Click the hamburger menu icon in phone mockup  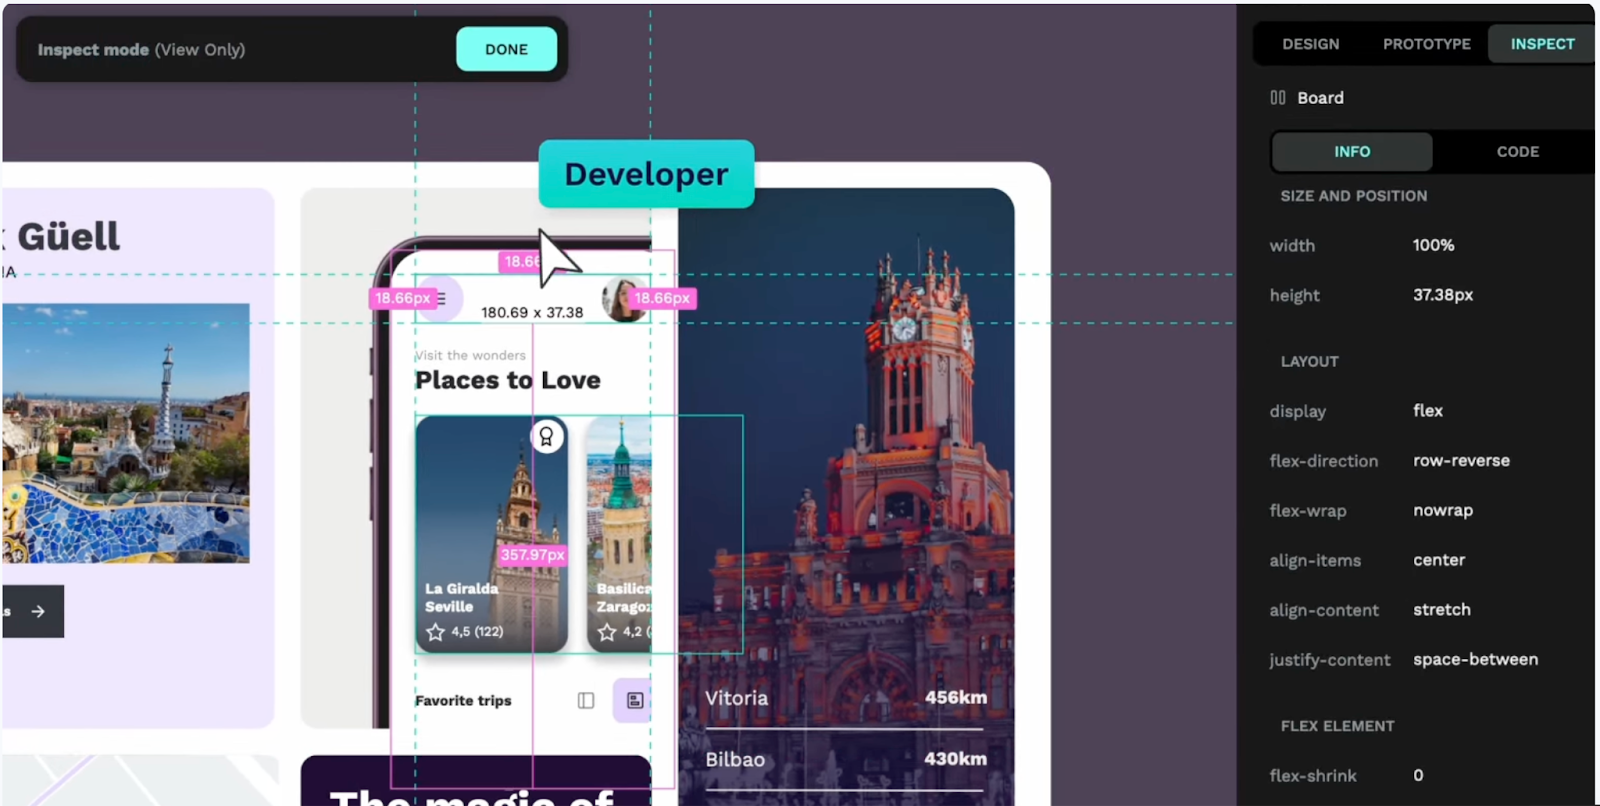(x=440, y=298)
